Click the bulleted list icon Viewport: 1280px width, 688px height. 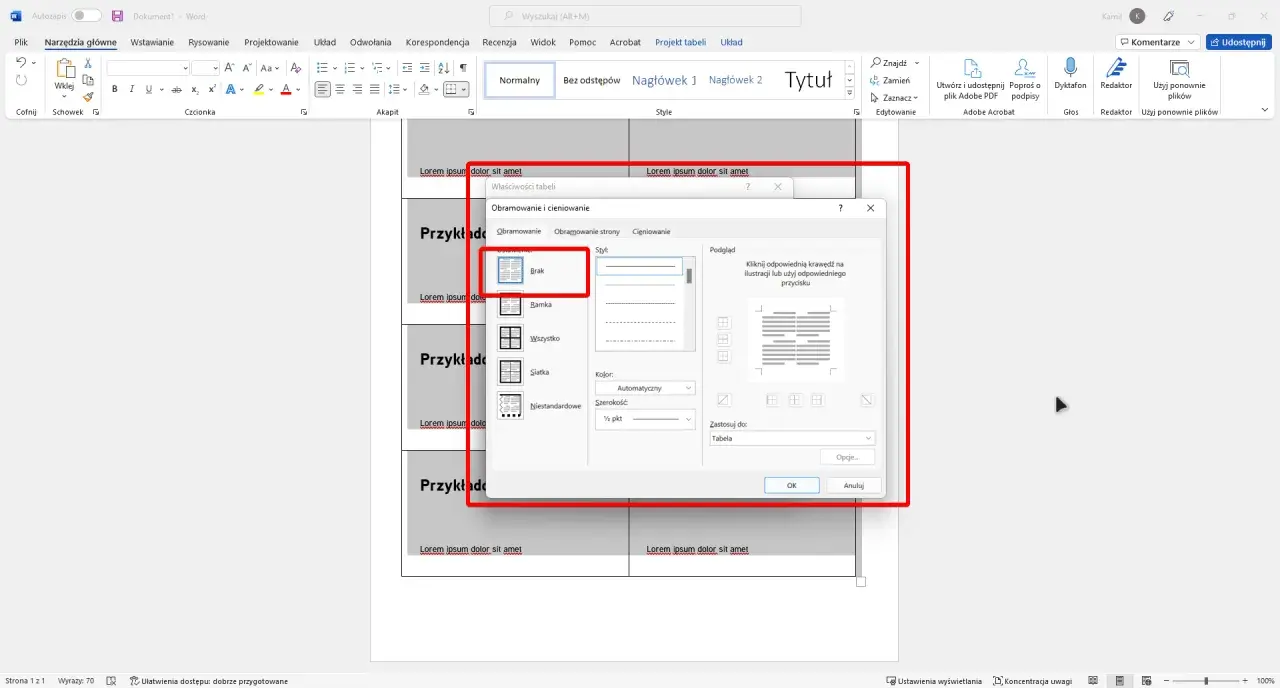322,68
